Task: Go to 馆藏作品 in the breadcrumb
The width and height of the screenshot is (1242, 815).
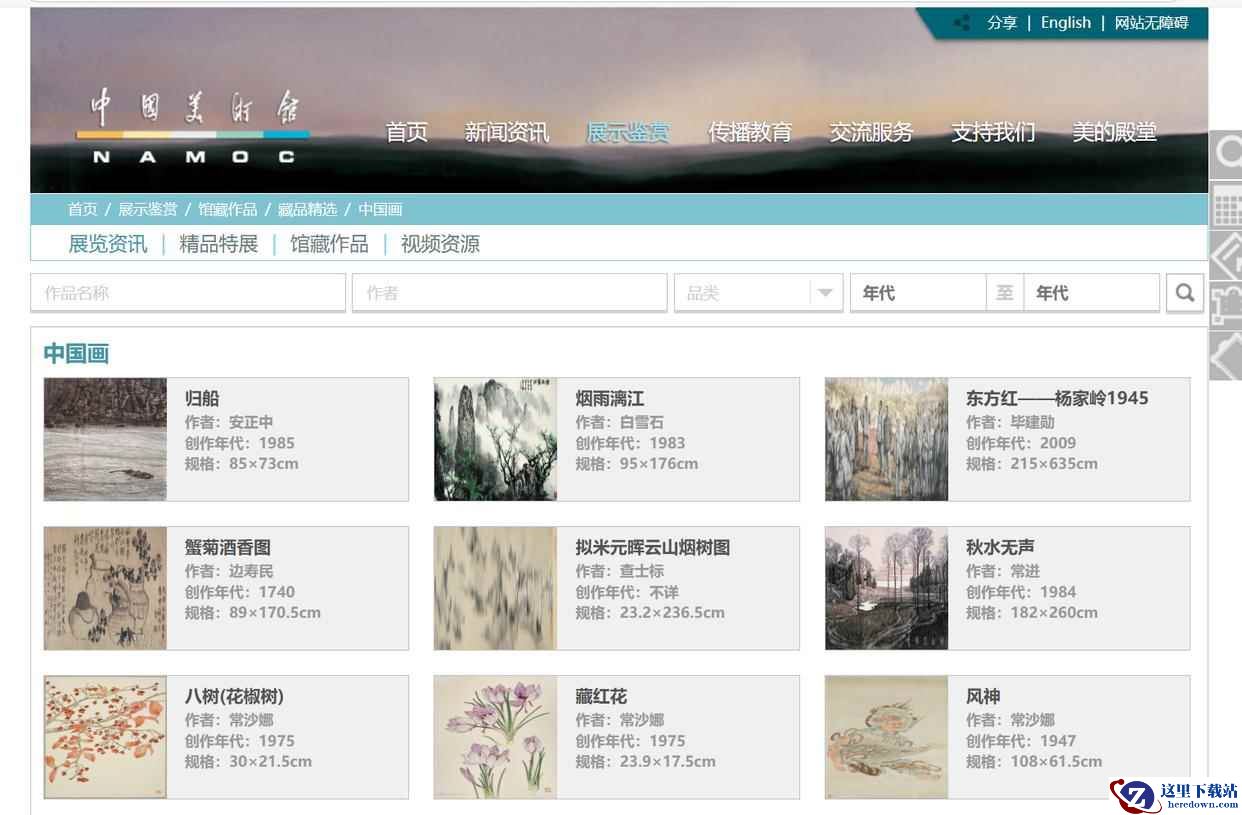Action: click(x=228, y=209)
